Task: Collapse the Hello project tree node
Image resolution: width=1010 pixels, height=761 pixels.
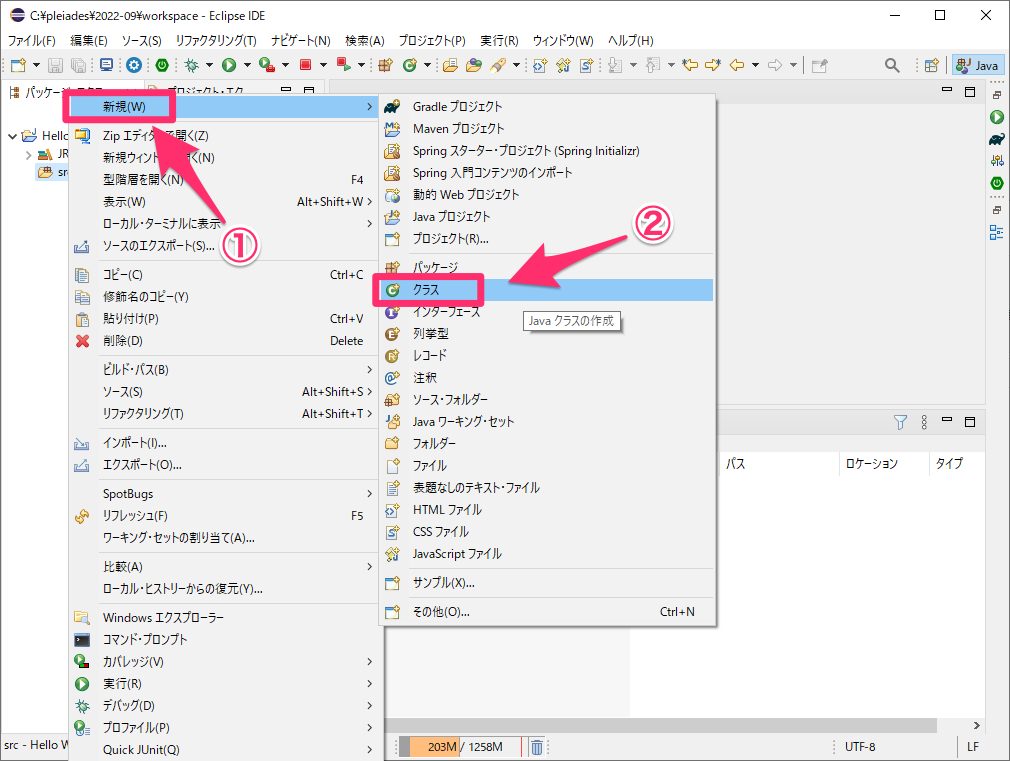Action: coord(12,136)
